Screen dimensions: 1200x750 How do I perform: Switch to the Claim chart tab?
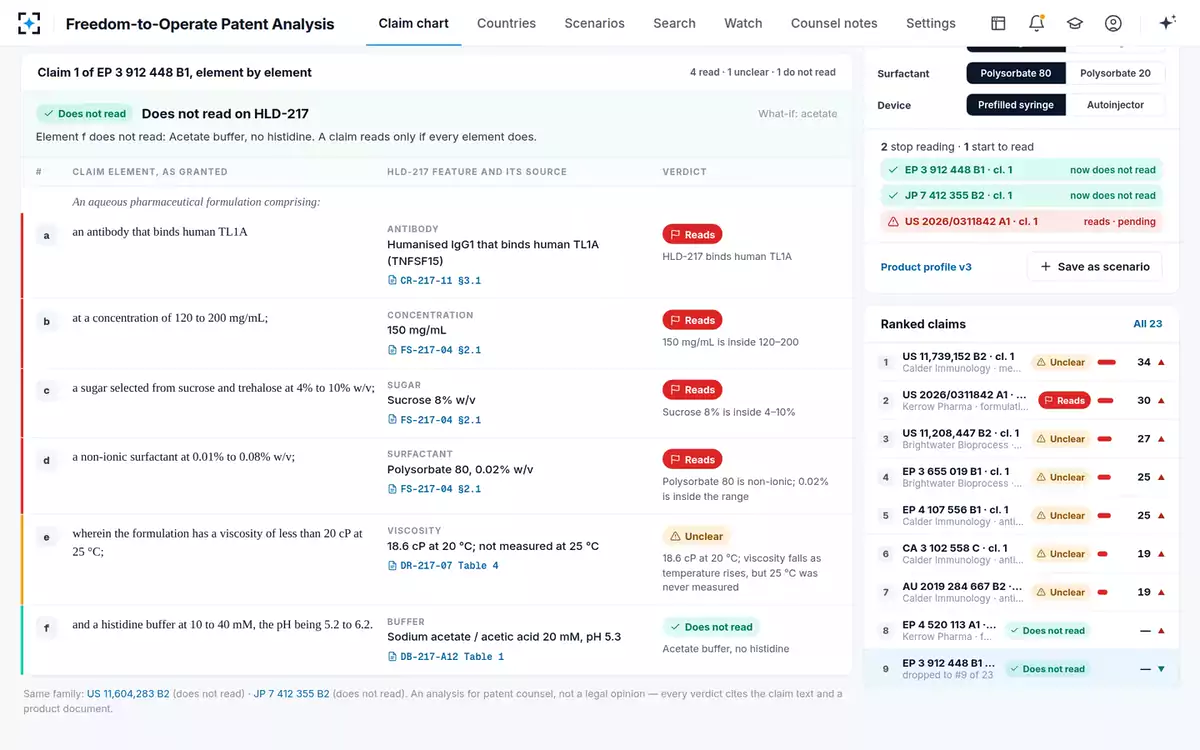413,23
